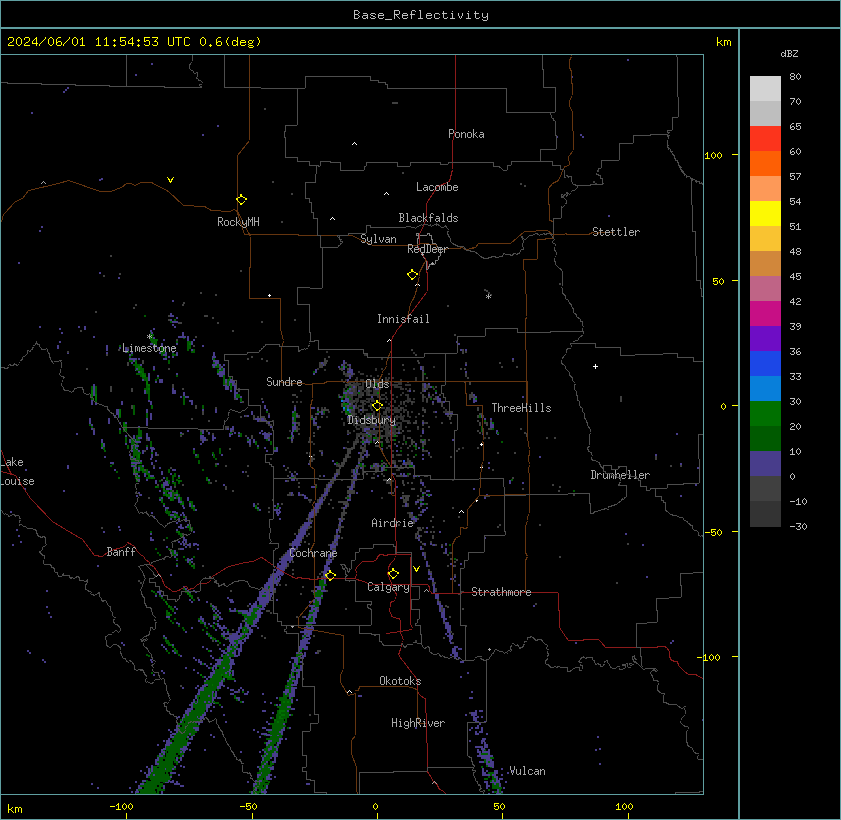Select the bright green 20-30 dBZ swatch
841x820 pixels.
coord(765,413)
